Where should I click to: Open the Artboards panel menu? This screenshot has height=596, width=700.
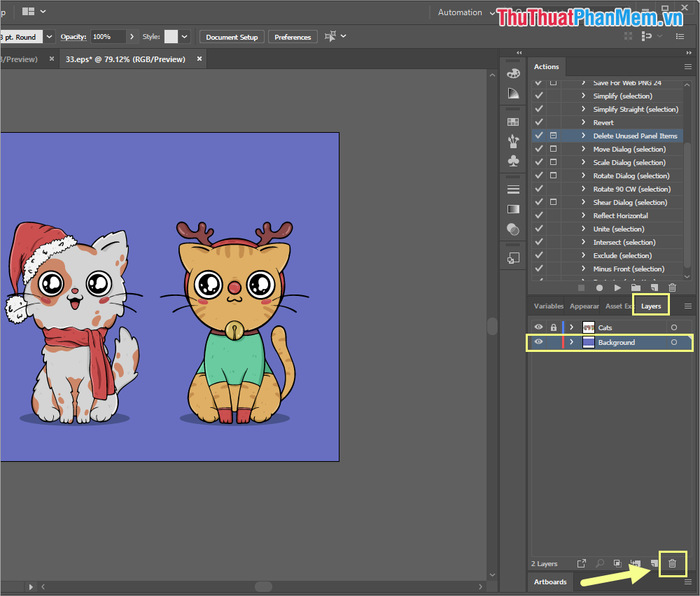tap(688, 582)
